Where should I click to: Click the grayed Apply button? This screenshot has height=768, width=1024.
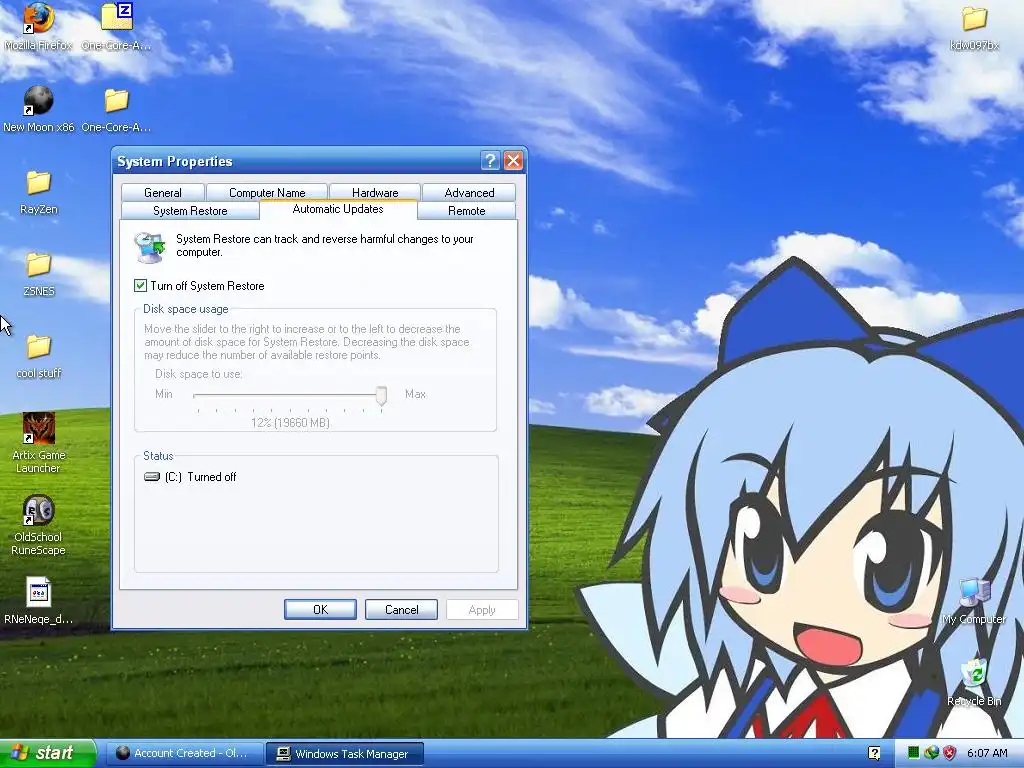coord(482,609)
